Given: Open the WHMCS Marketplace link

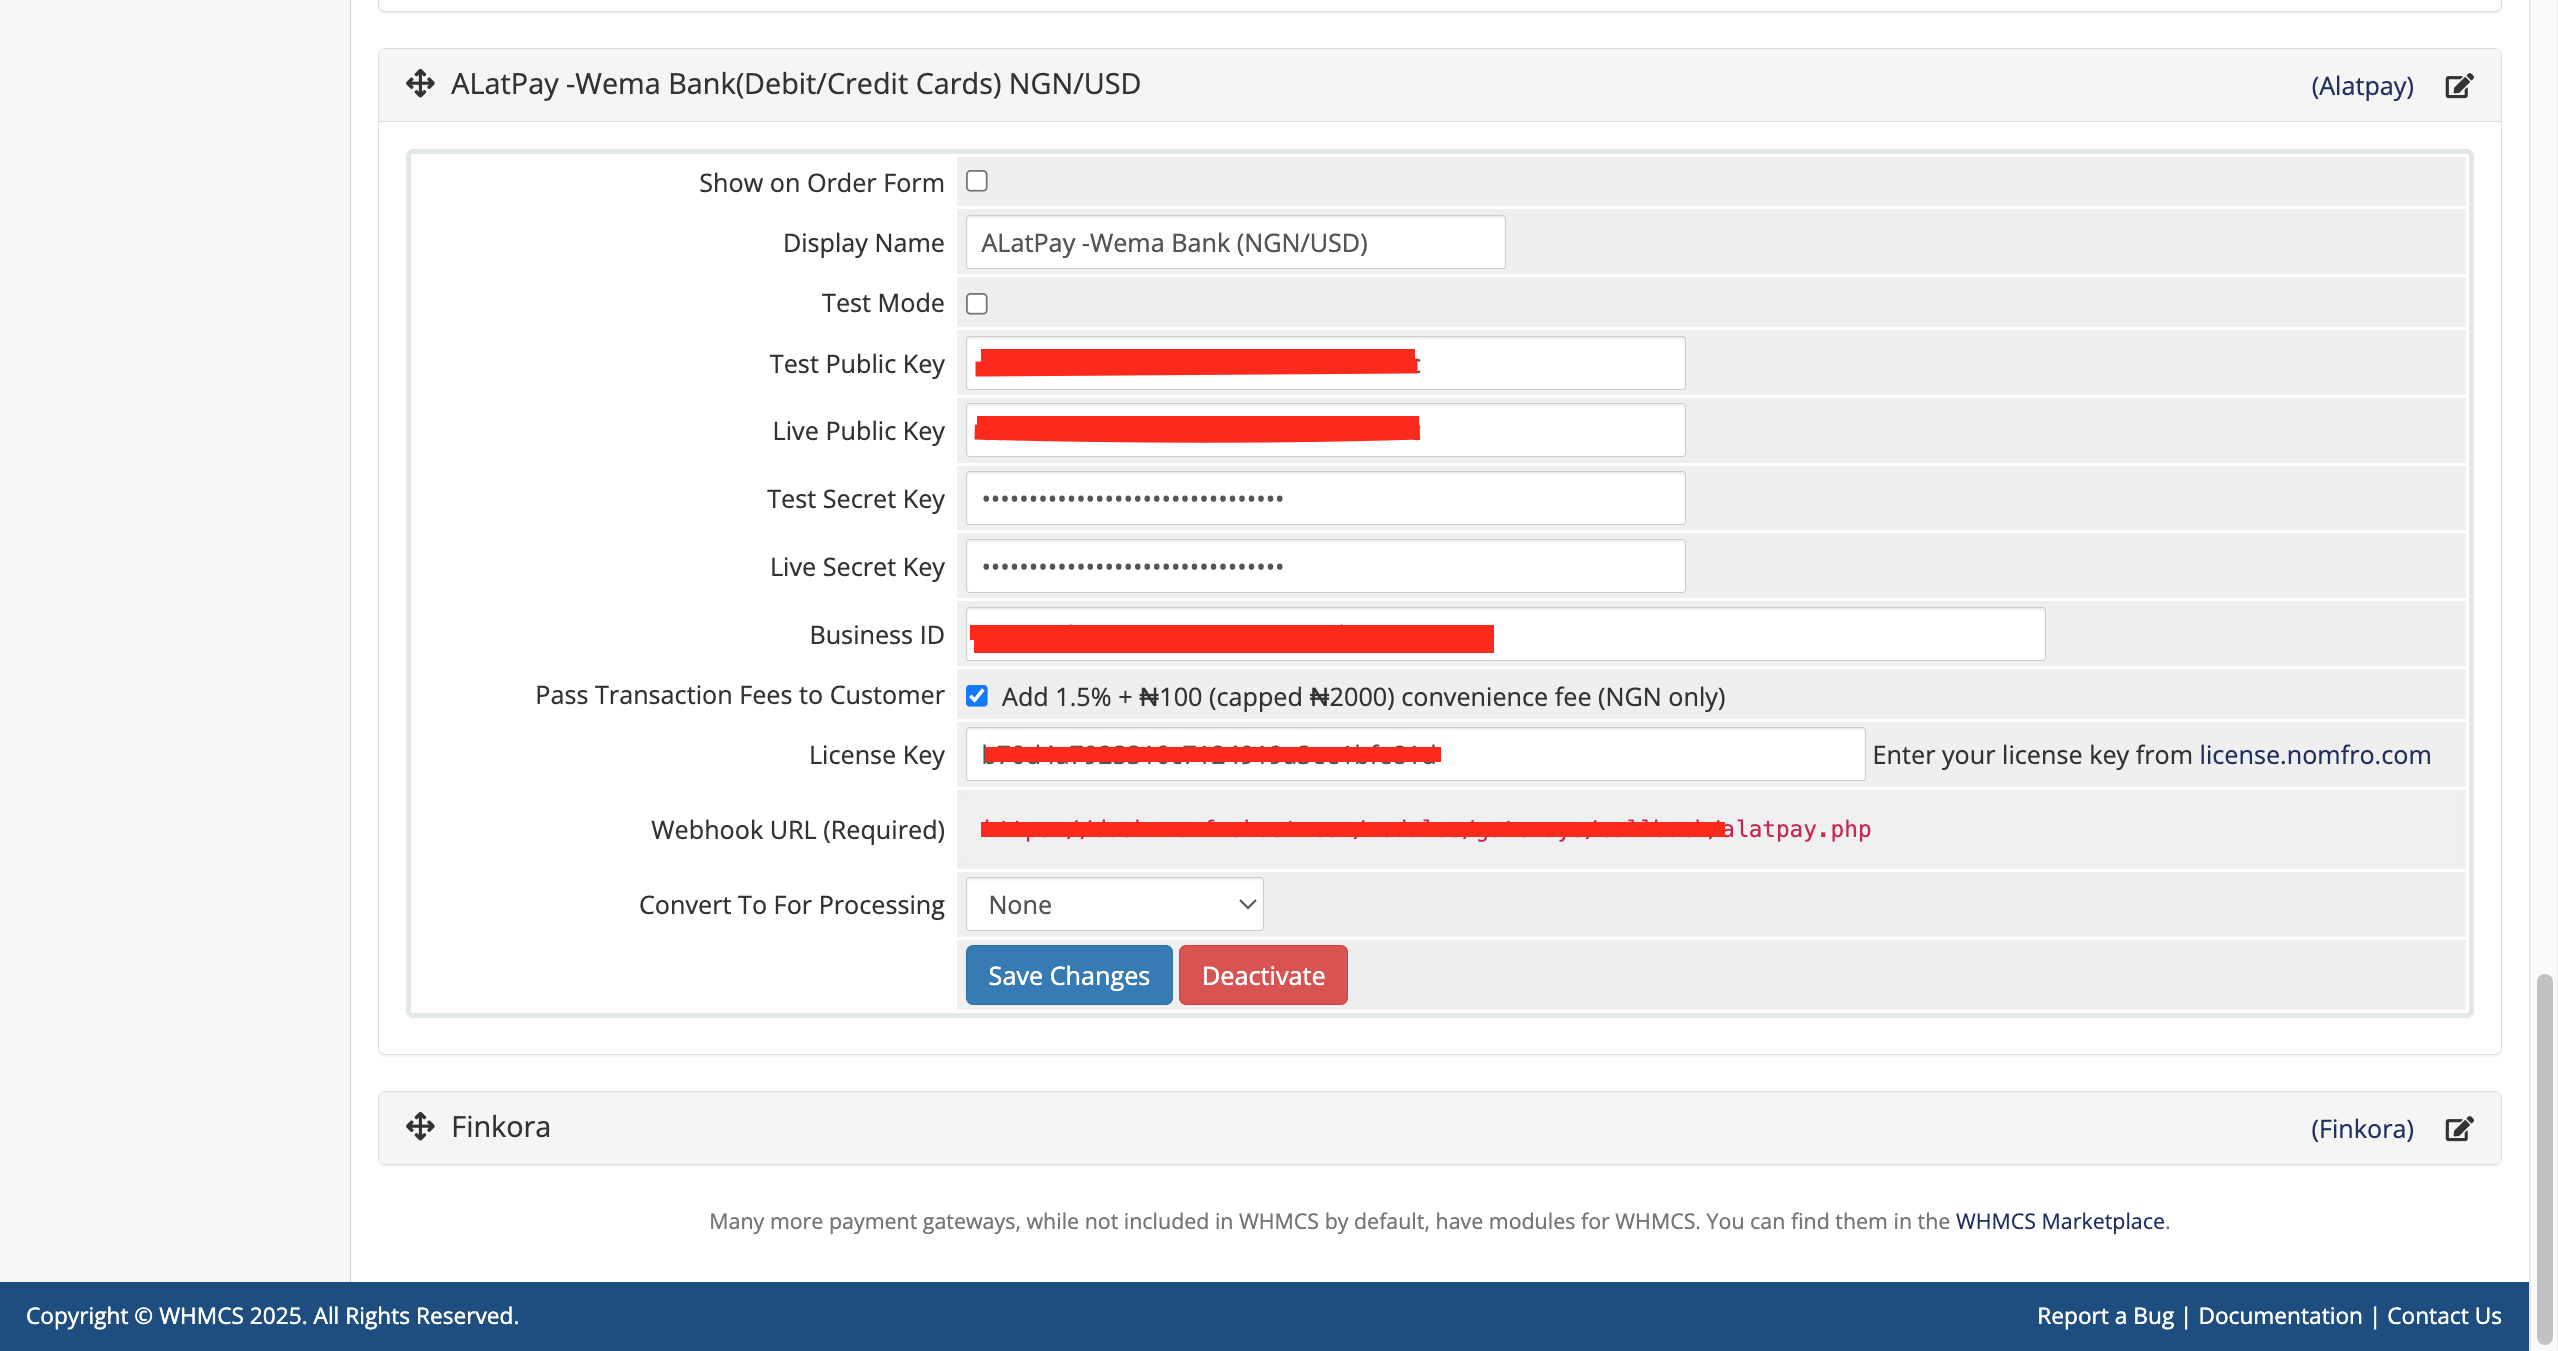Looking at the screenshot, I should (2059, 1221).
